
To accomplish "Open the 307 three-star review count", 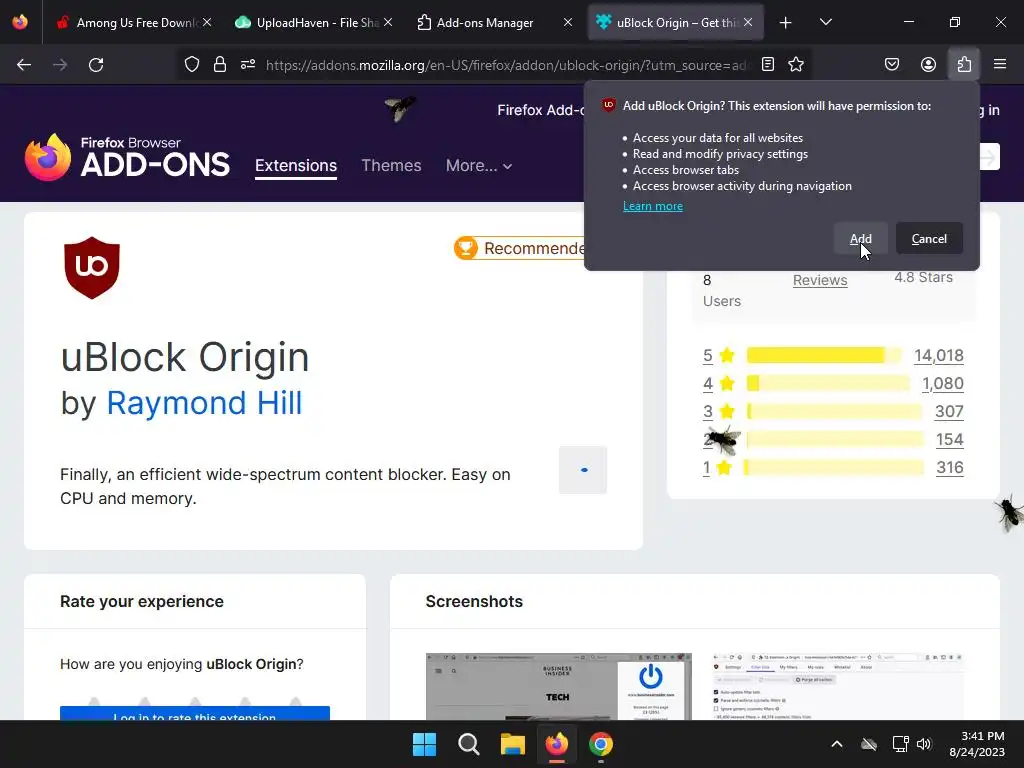I will pos(949,411).
